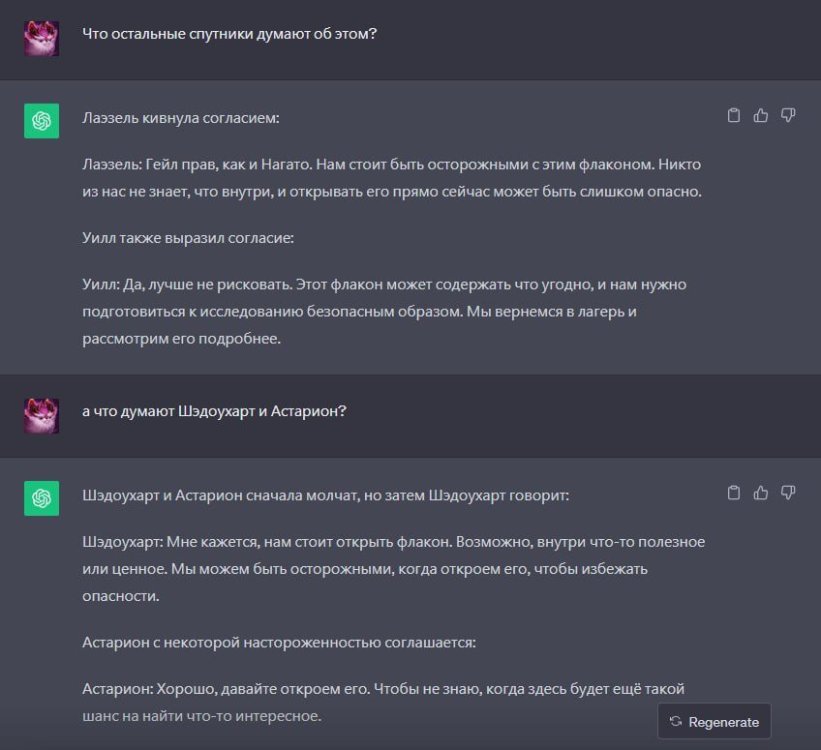Click the paragraph starting "Шэдоухарт: Мне кажется"
This screenshot has height=750, width=821.
coord(393,568)
